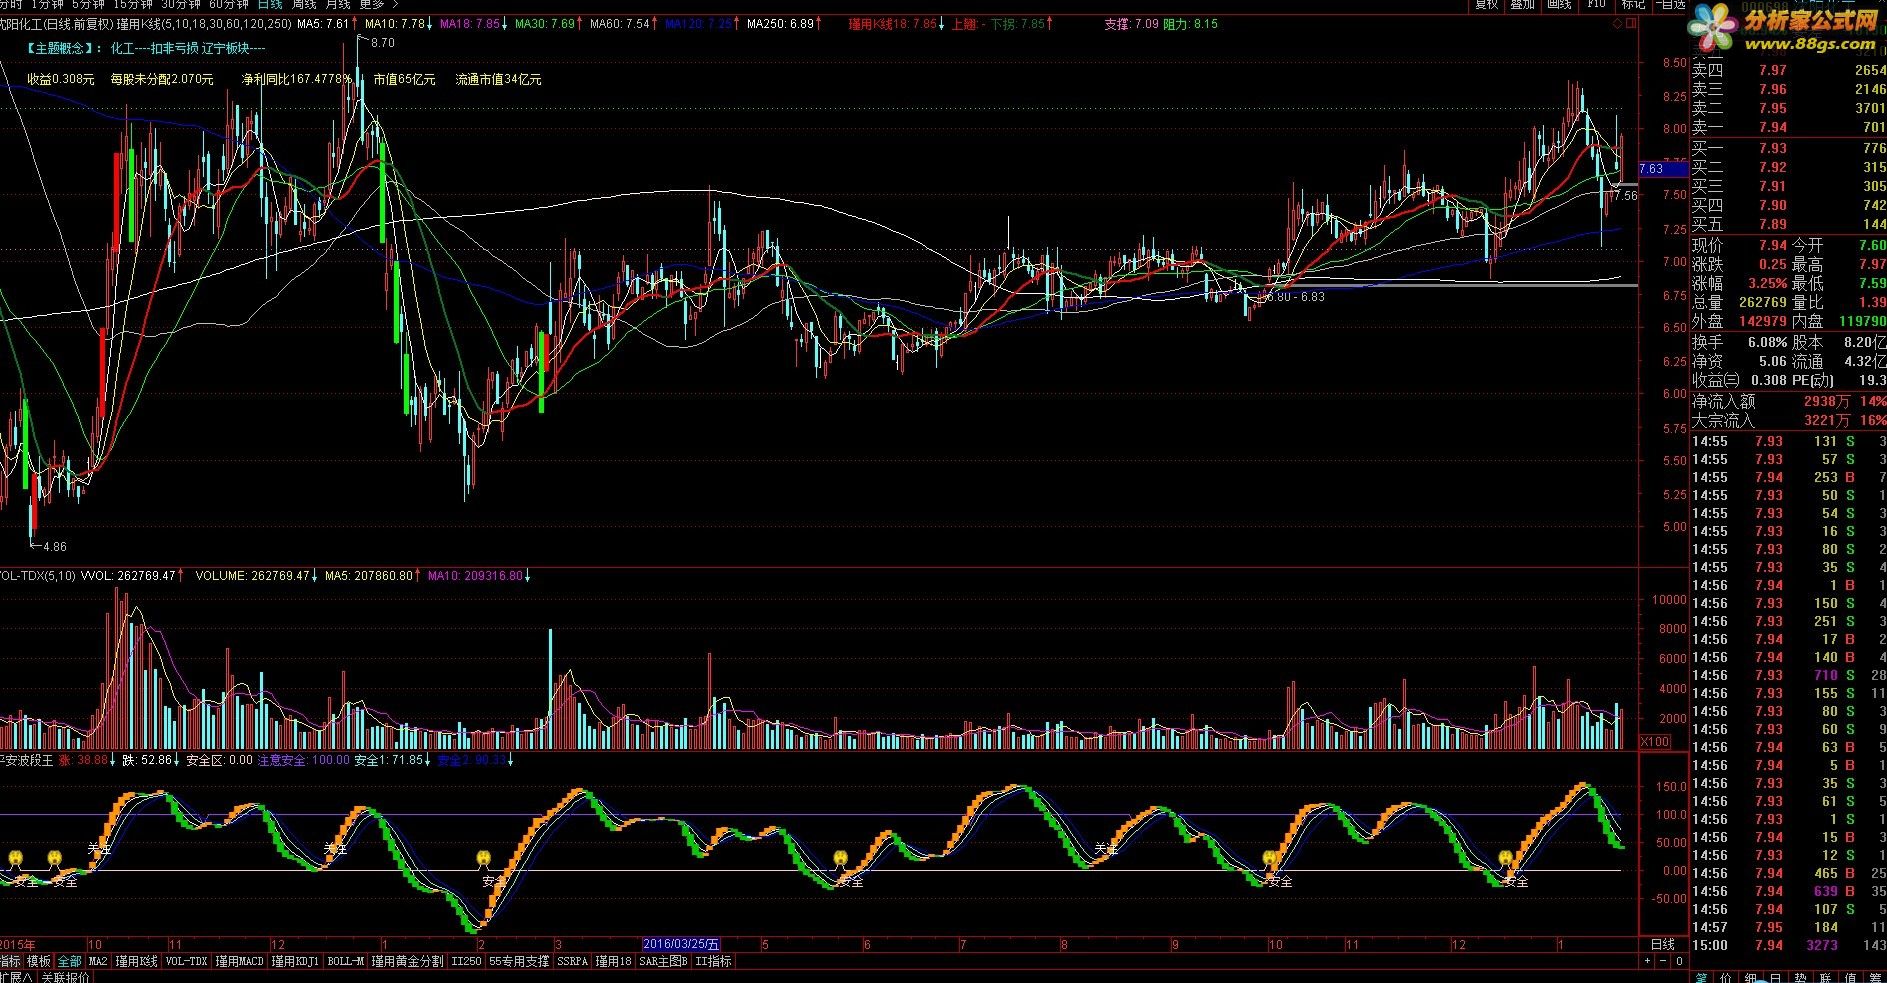
Task: Click the 叠加 overlay button
Action: pos(1522,4)
